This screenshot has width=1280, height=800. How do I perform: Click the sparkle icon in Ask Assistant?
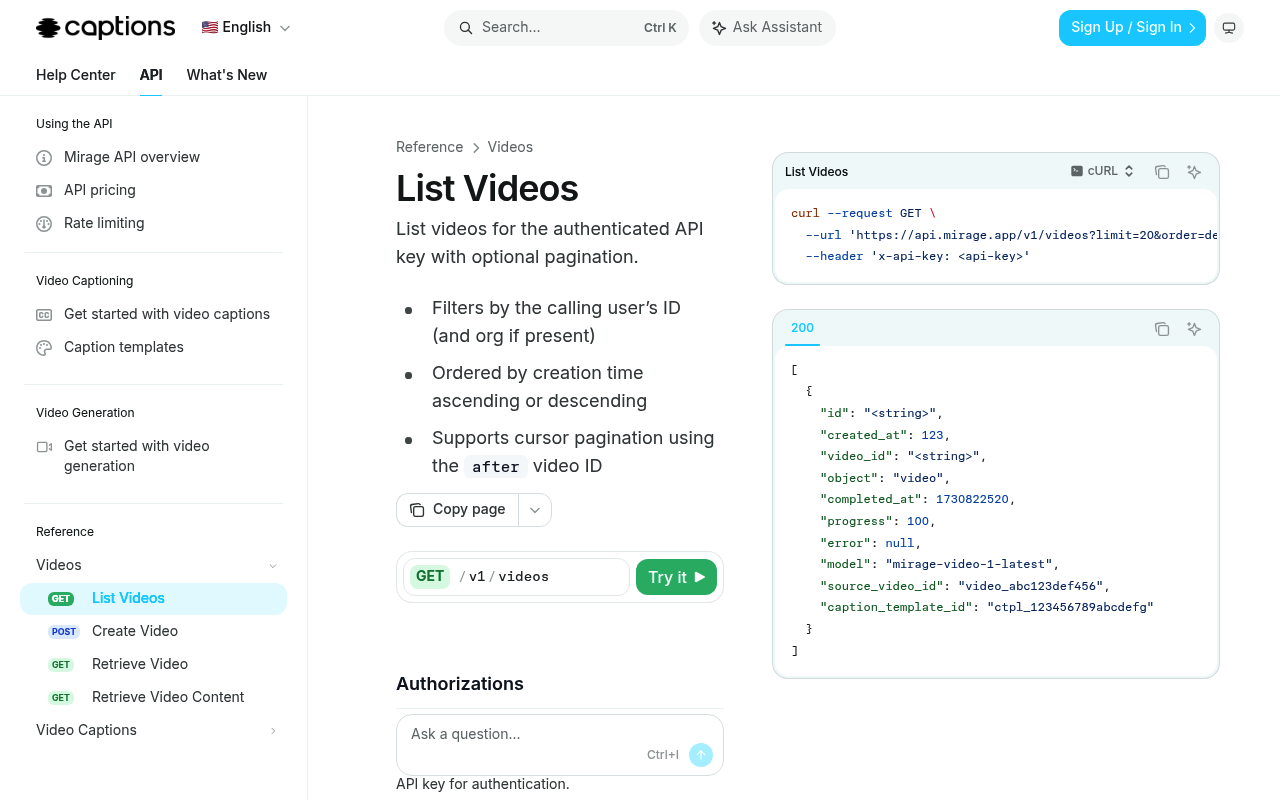point(719,28)
